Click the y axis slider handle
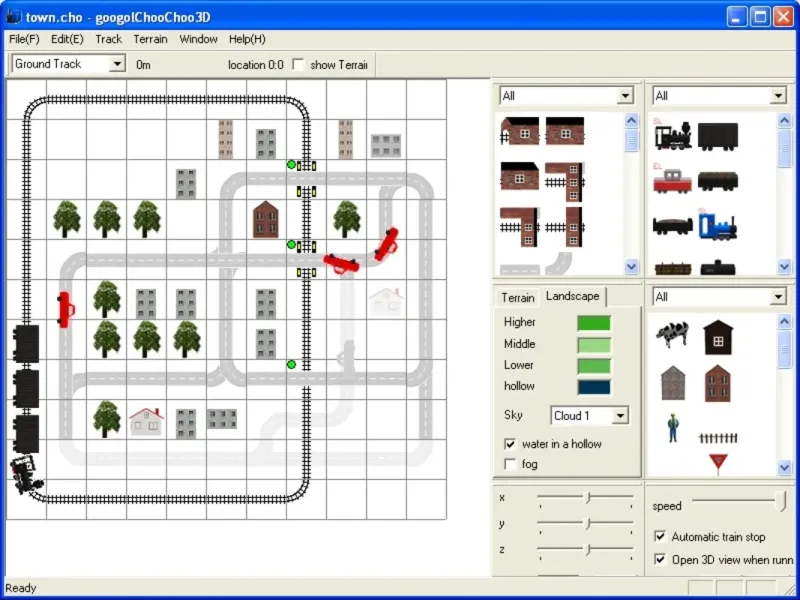 pos(588,523)
